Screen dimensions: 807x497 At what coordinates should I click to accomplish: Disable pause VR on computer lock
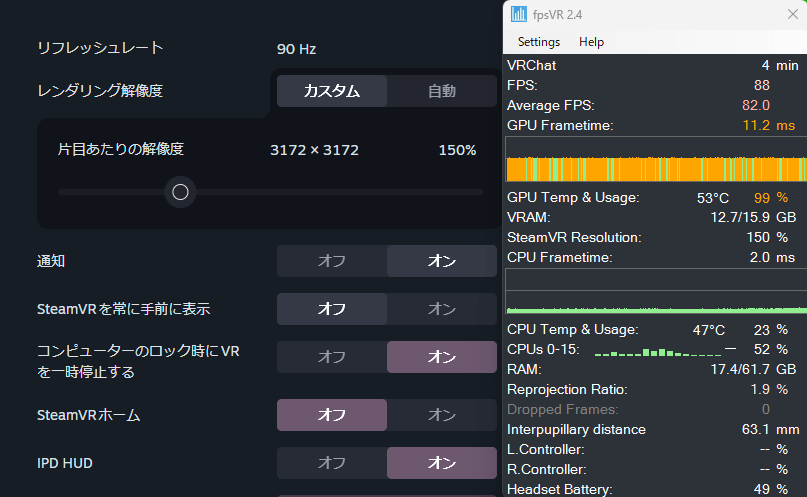tap(331, 357)
